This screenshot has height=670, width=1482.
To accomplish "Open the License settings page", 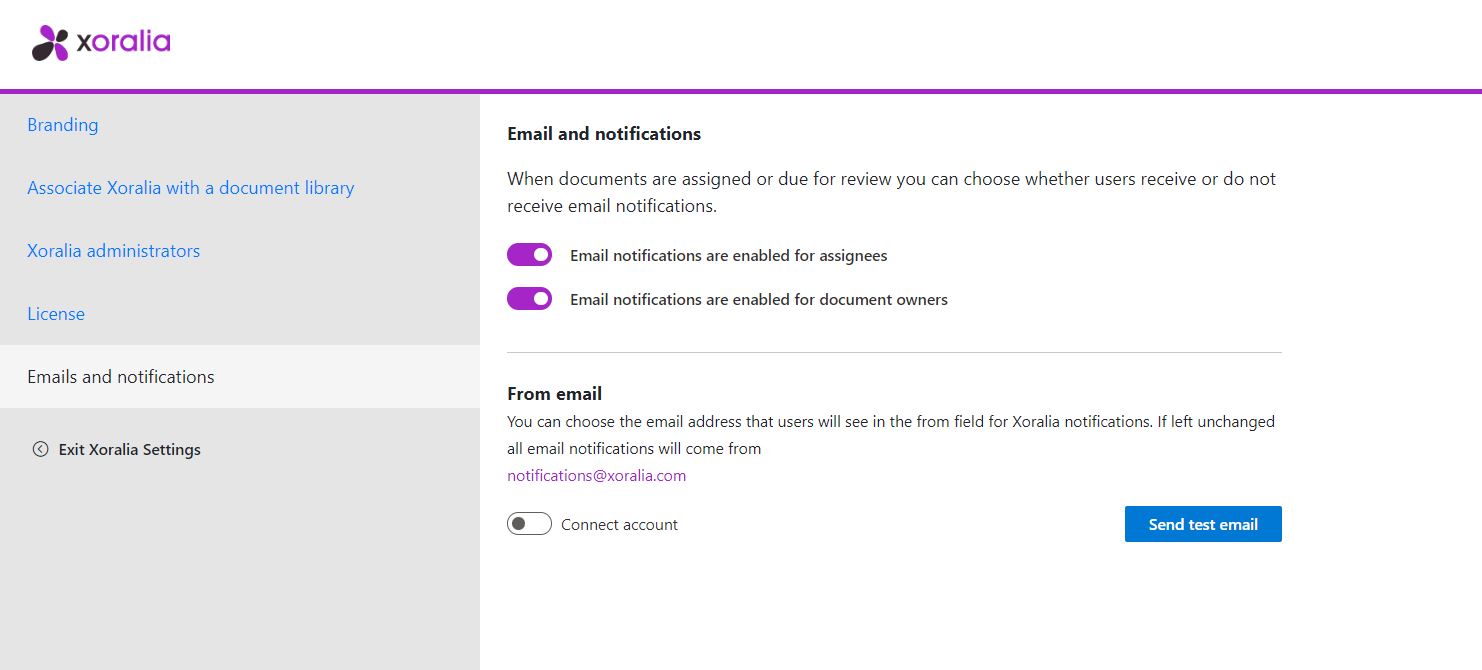I will (x=56, y=314).
